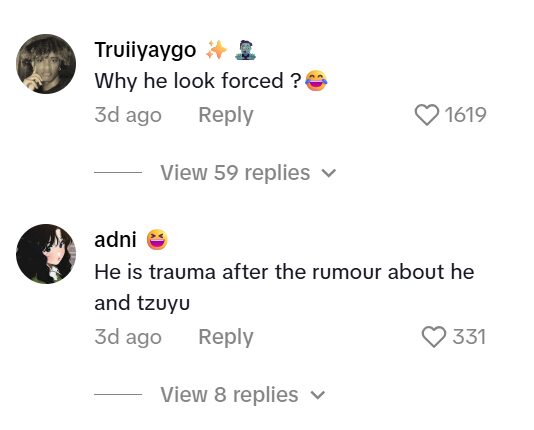This screenshot has width=534, height=430.
Task: Click the laughing emoji next to adni
Action: coord(157,239)
